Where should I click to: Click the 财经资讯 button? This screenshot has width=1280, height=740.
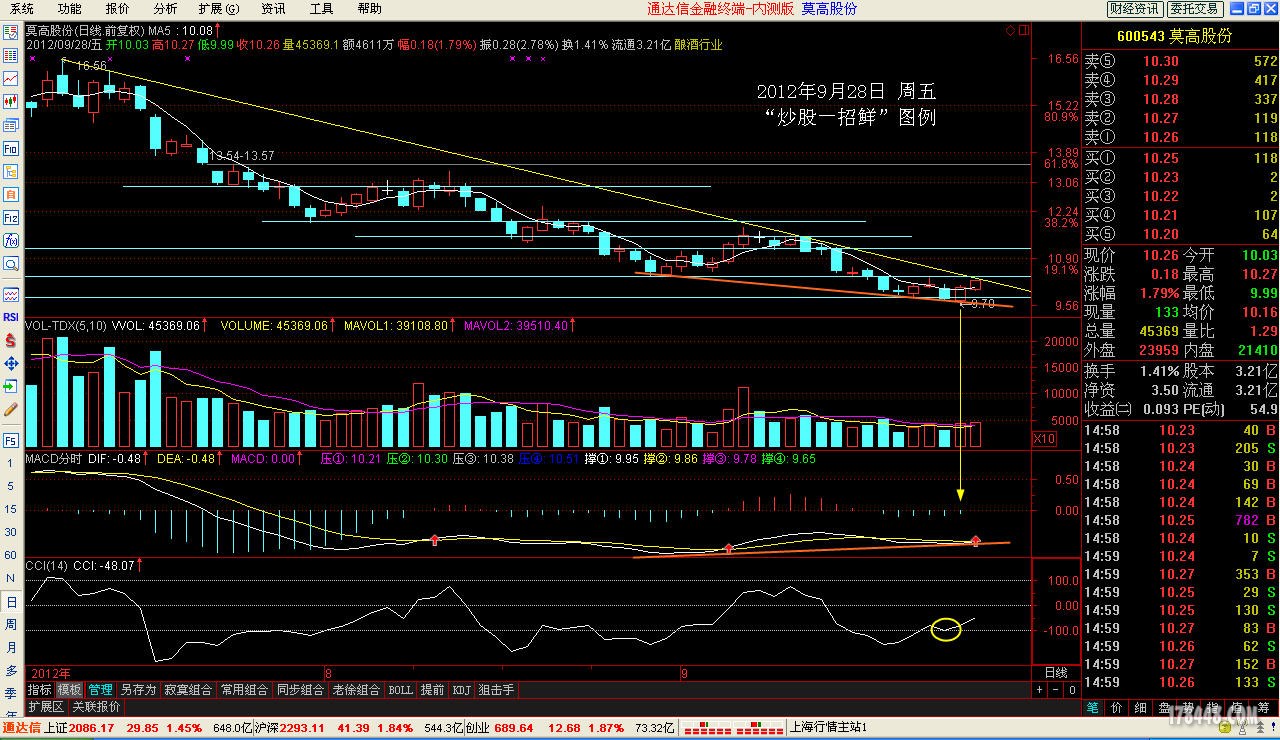click(x=1134, y=8)
